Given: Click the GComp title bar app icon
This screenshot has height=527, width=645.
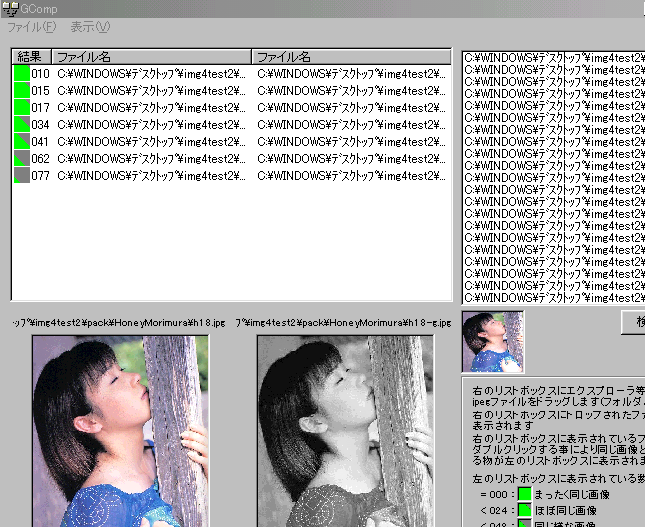Looking at the screenshot, I should (9, 8).
